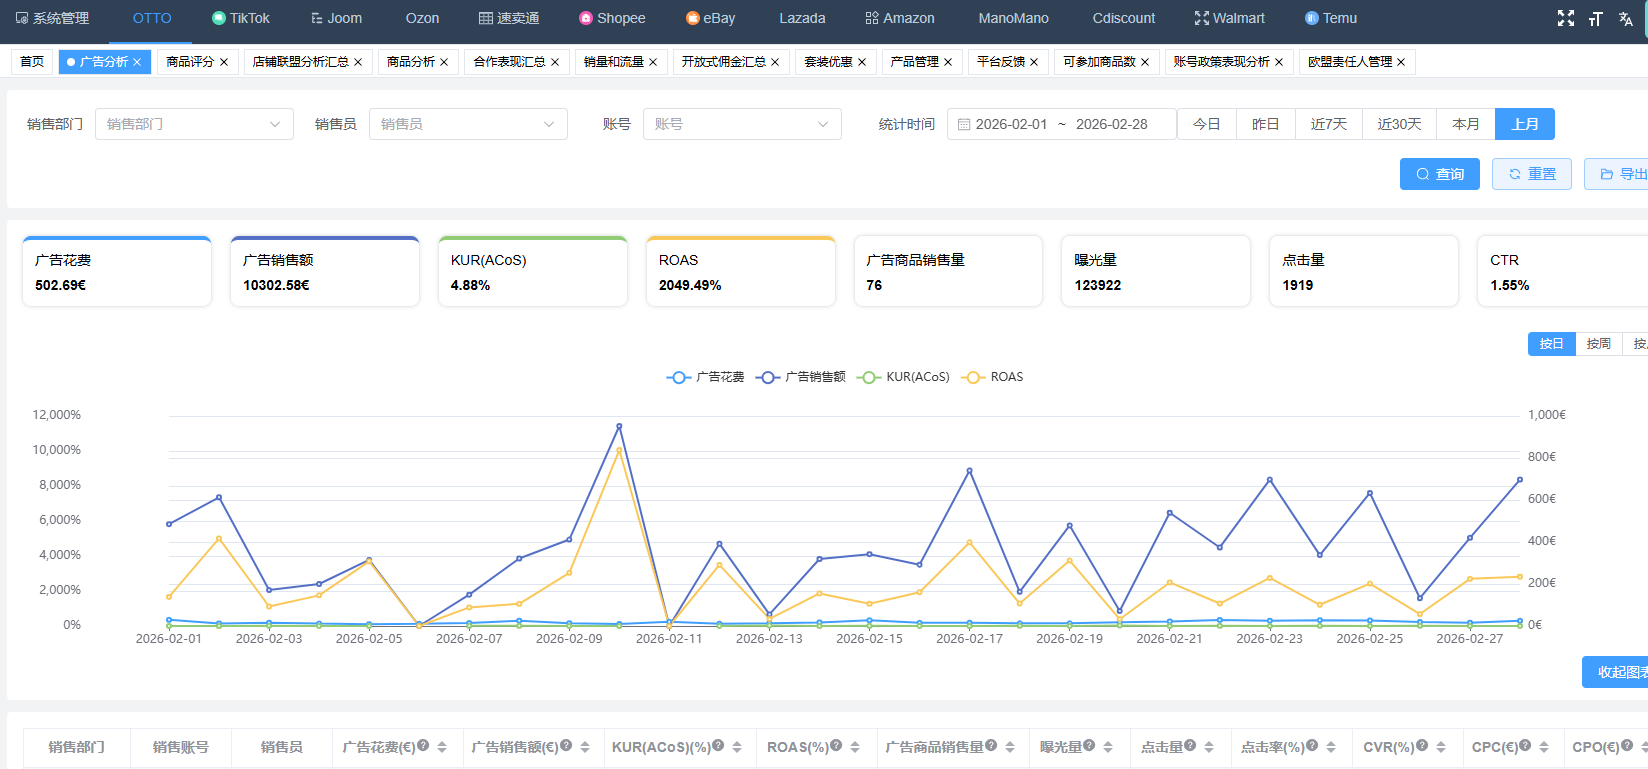
Task: Open the 销量和流量 tab
Action: pyautogui.click(x=613, y=62)
